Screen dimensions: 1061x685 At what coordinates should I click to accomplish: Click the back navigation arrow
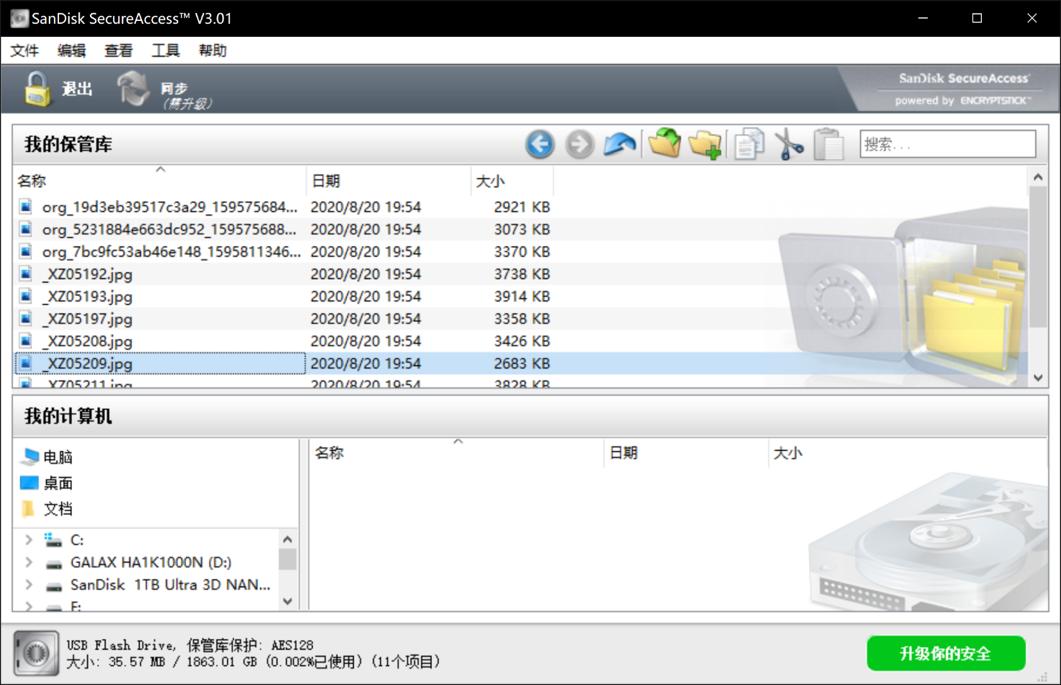(x=539, y=144)
